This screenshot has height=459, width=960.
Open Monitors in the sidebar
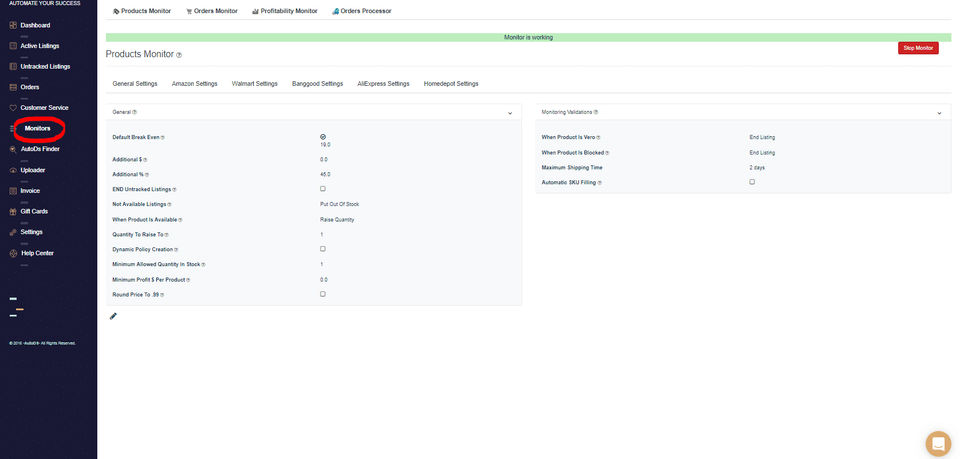pos(37,129)
